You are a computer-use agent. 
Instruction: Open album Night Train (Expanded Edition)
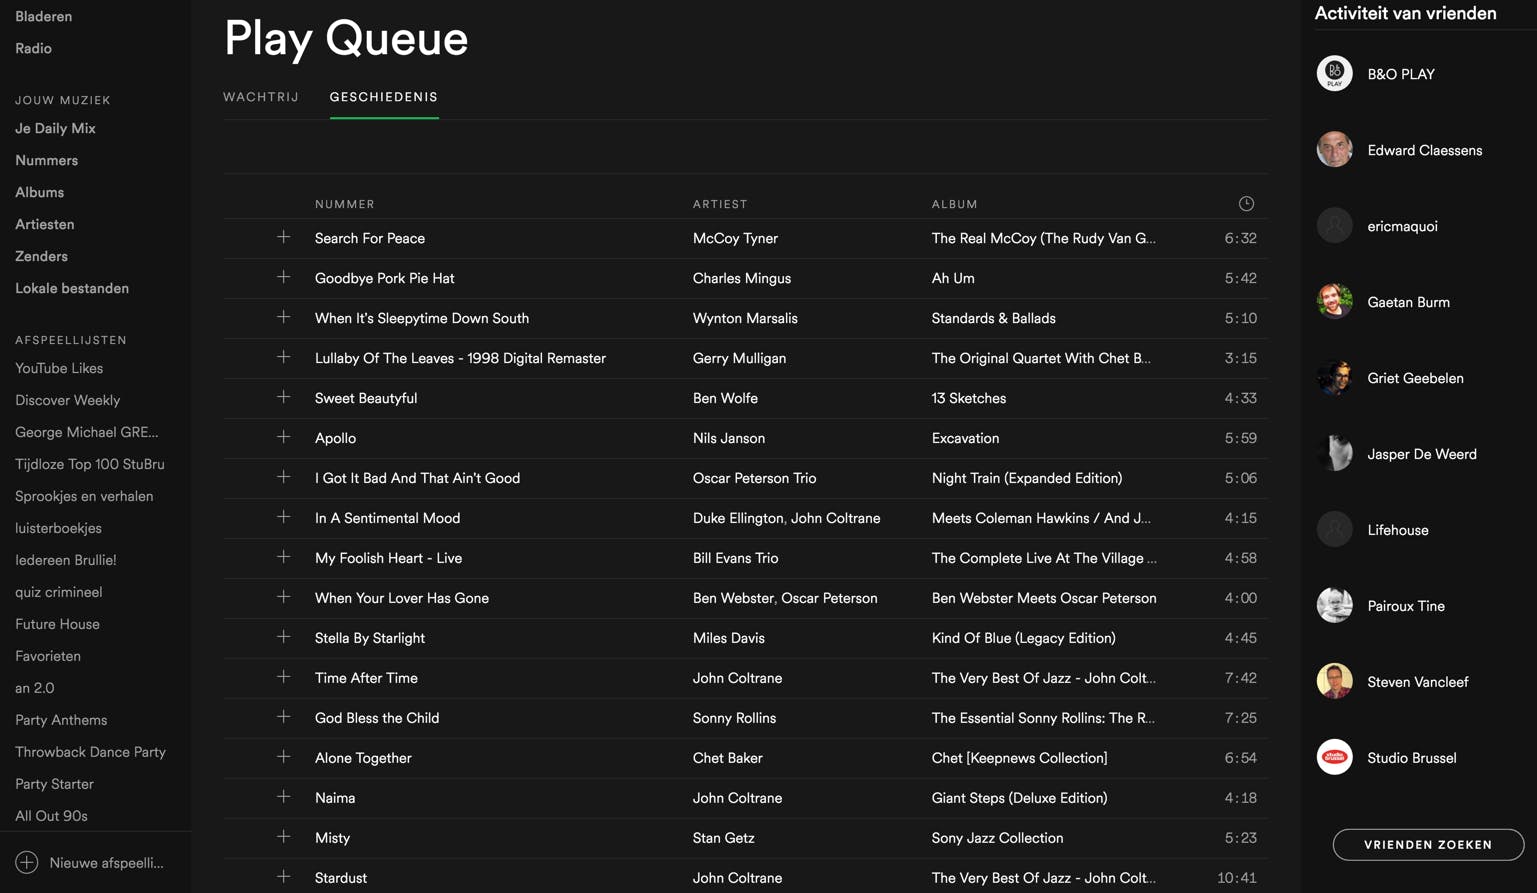(1027, 478)
